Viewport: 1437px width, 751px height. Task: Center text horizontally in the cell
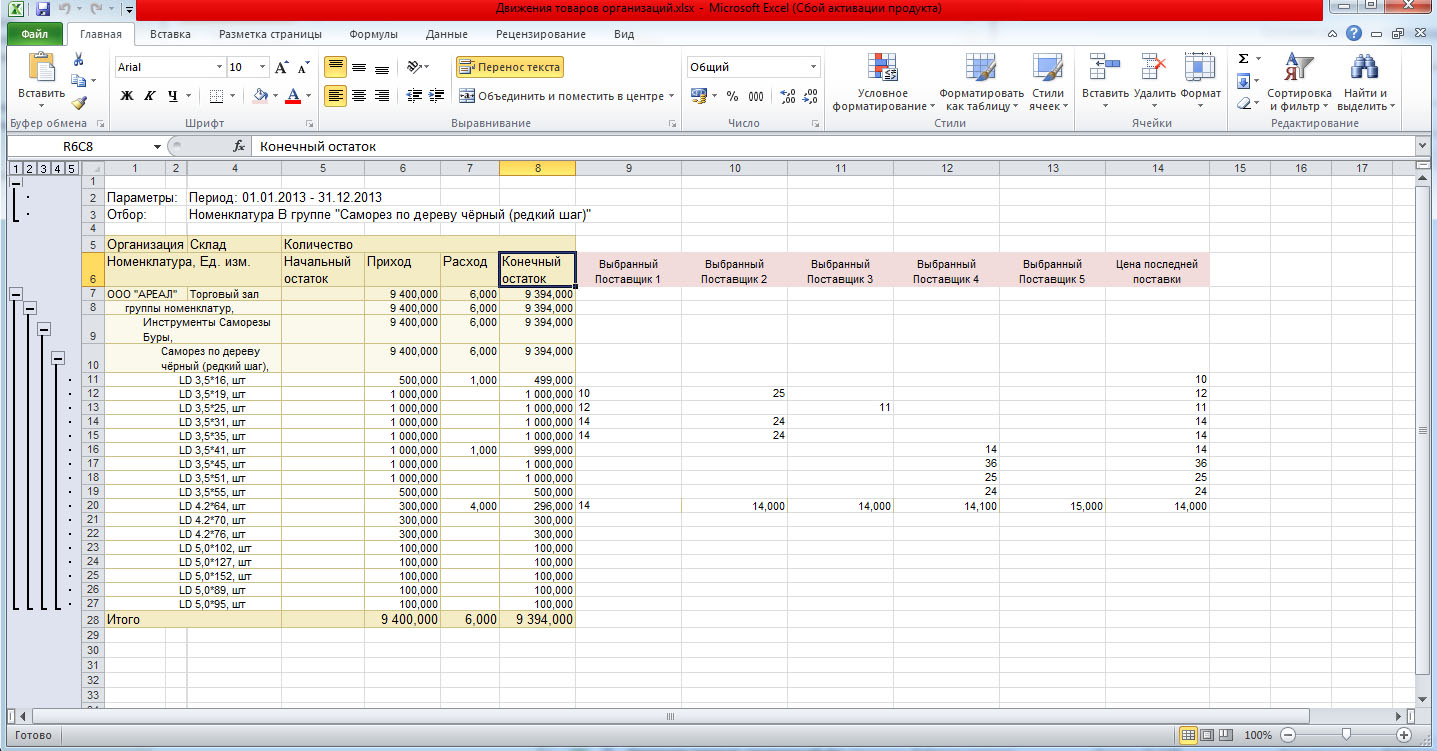click(358, 96)
